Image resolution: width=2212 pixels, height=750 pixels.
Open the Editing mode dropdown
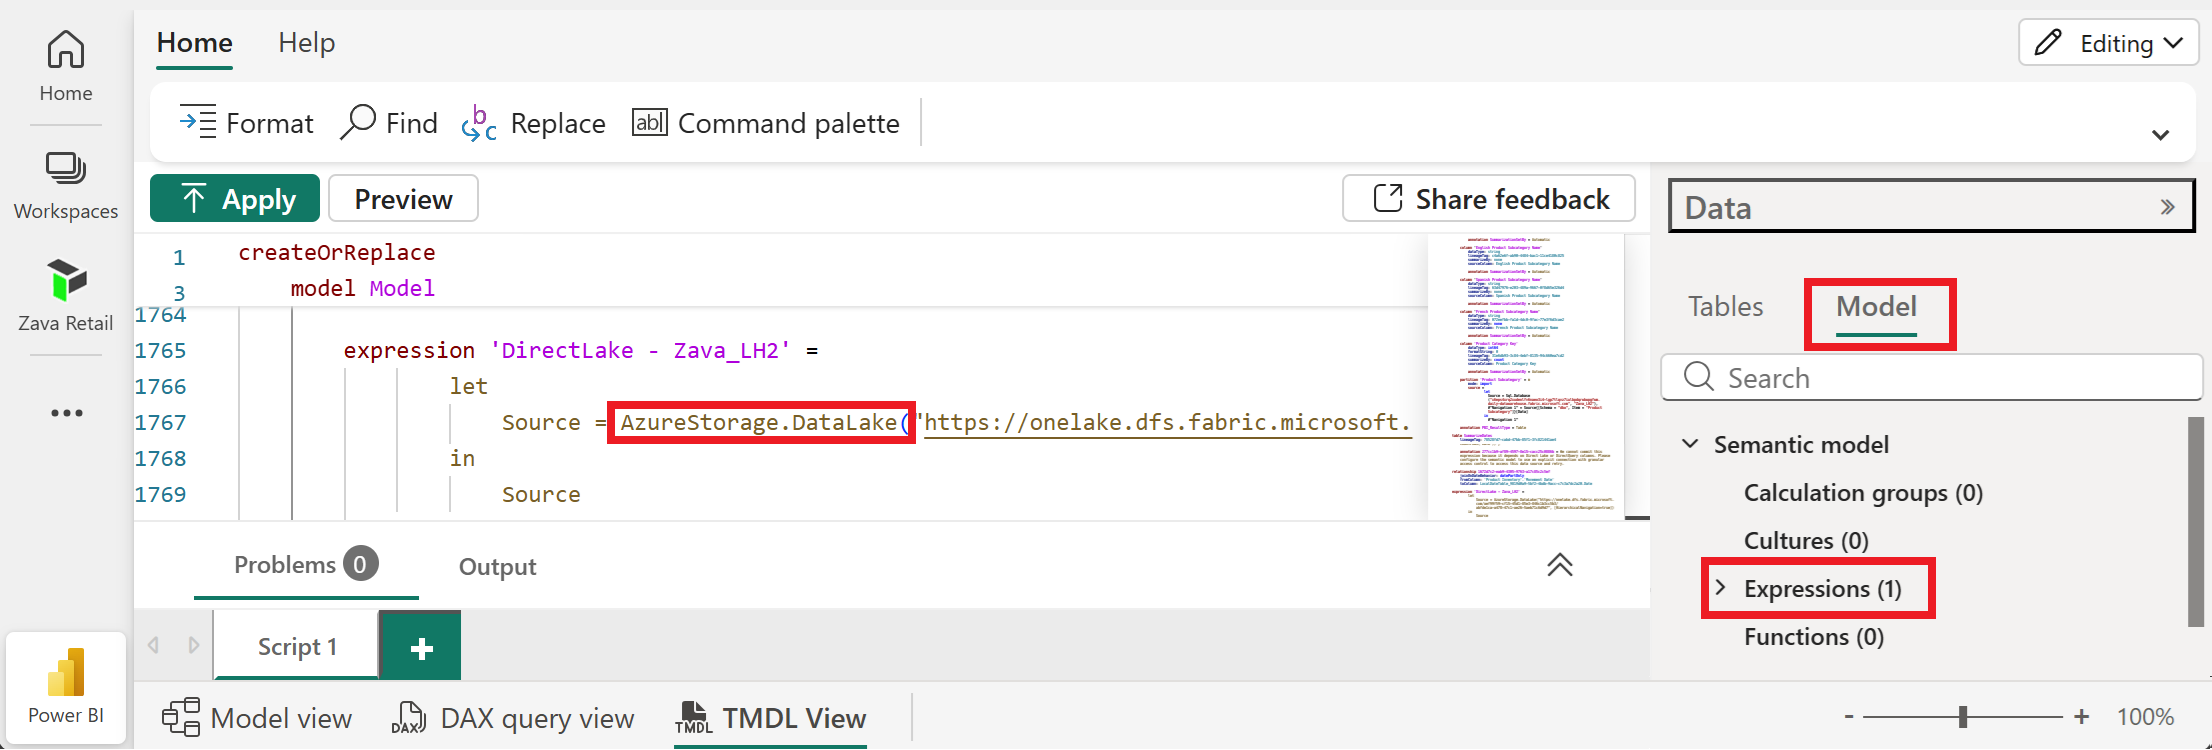tap(2108, 43)
